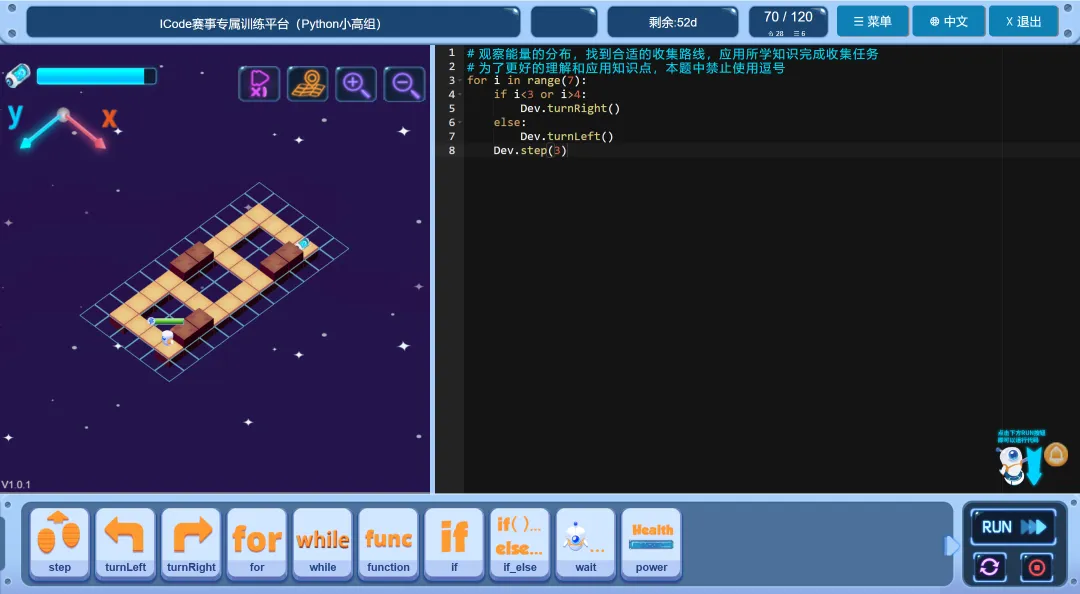The image size is (1080, 594).
Task: Place cursor on Dev.turnRight() line
Action: 570,108
